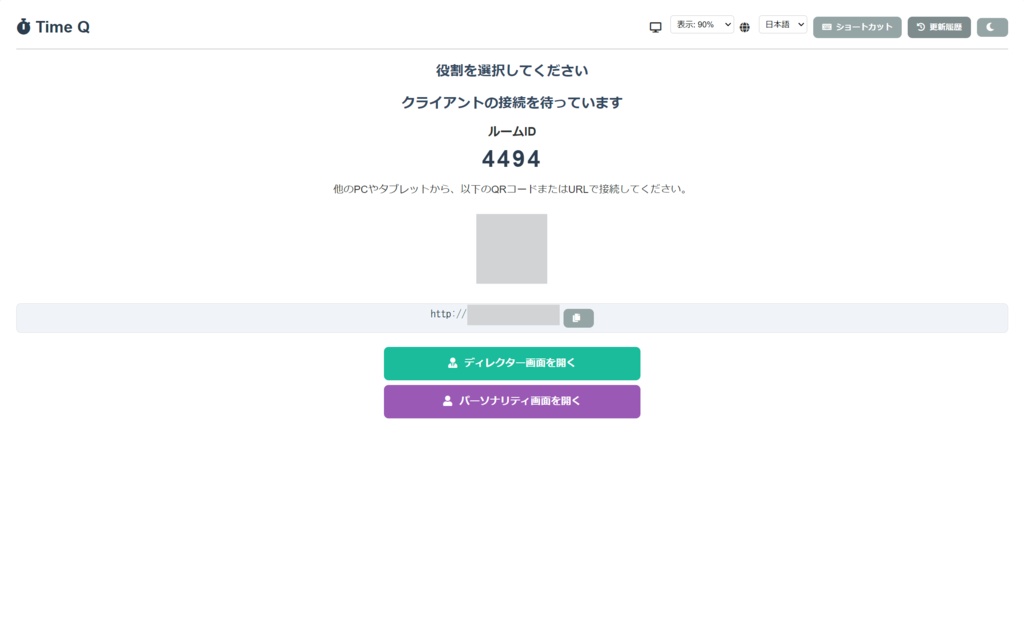Click the URL field after http://
The width and height of the screenshot is (1024, 619).
(513, 314)
